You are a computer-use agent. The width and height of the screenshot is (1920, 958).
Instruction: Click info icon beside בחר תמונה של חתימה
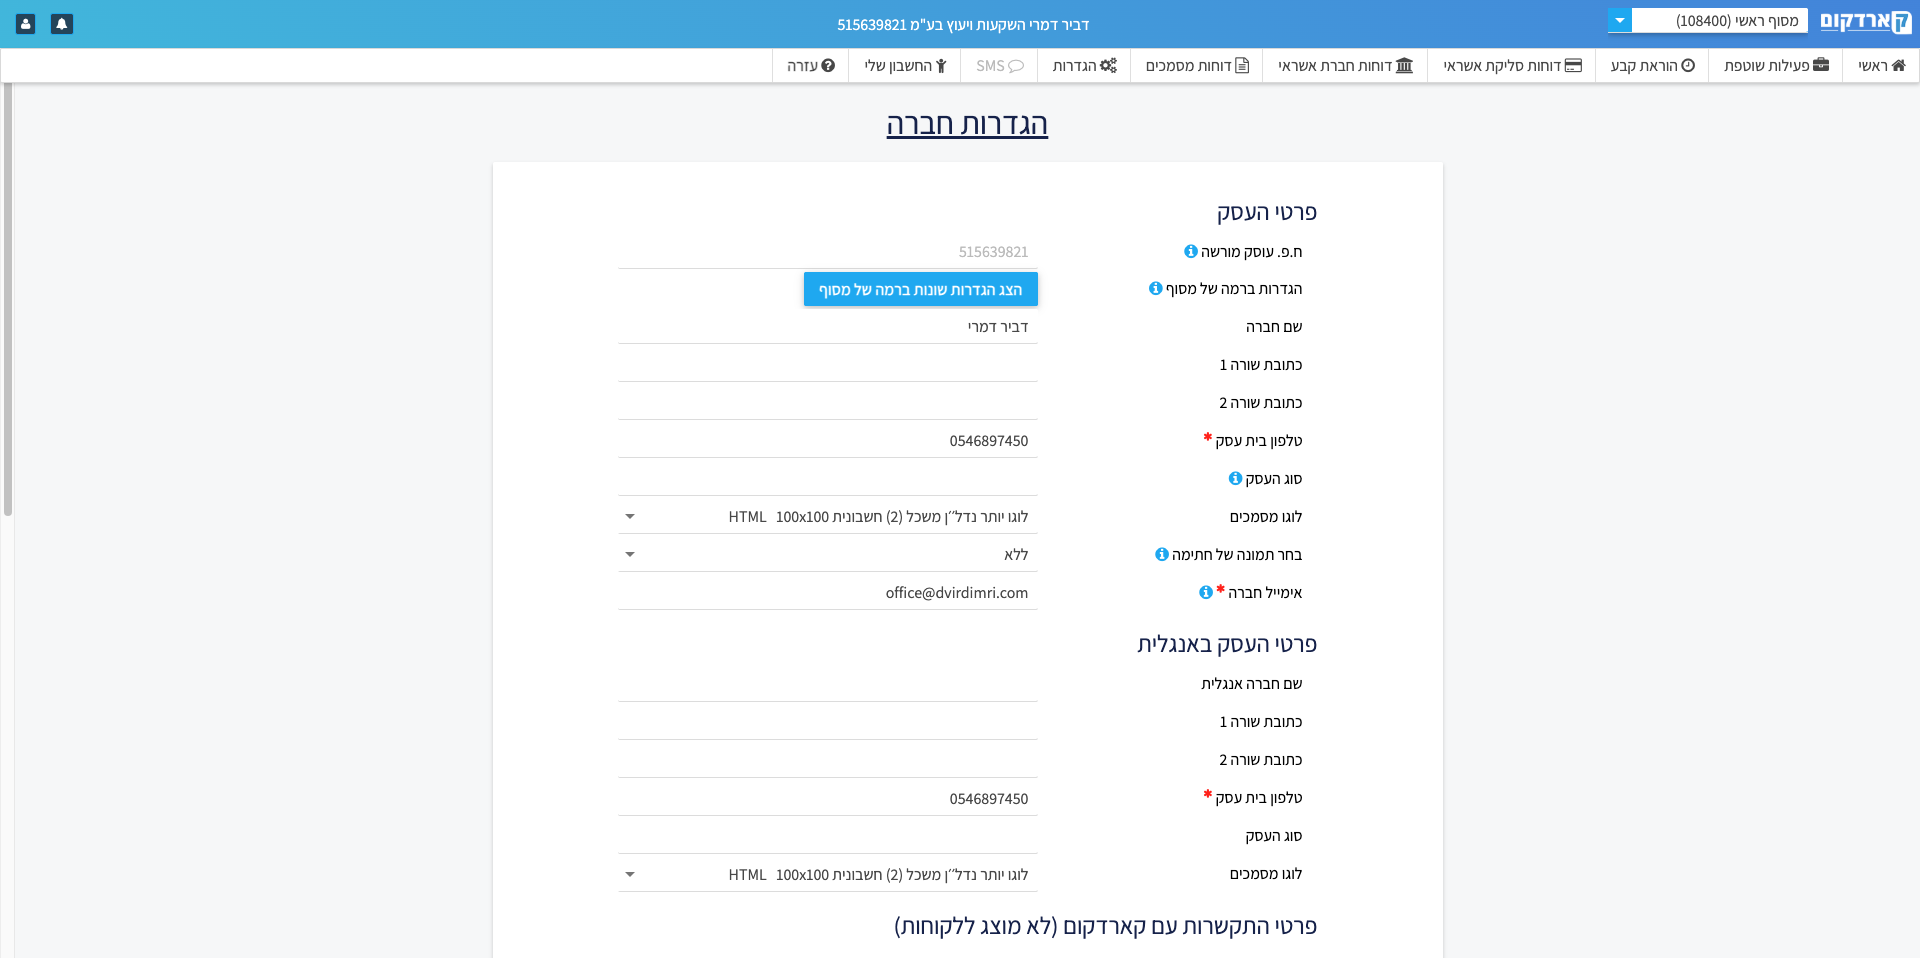pyautogui.click(x=1162, y=554)
